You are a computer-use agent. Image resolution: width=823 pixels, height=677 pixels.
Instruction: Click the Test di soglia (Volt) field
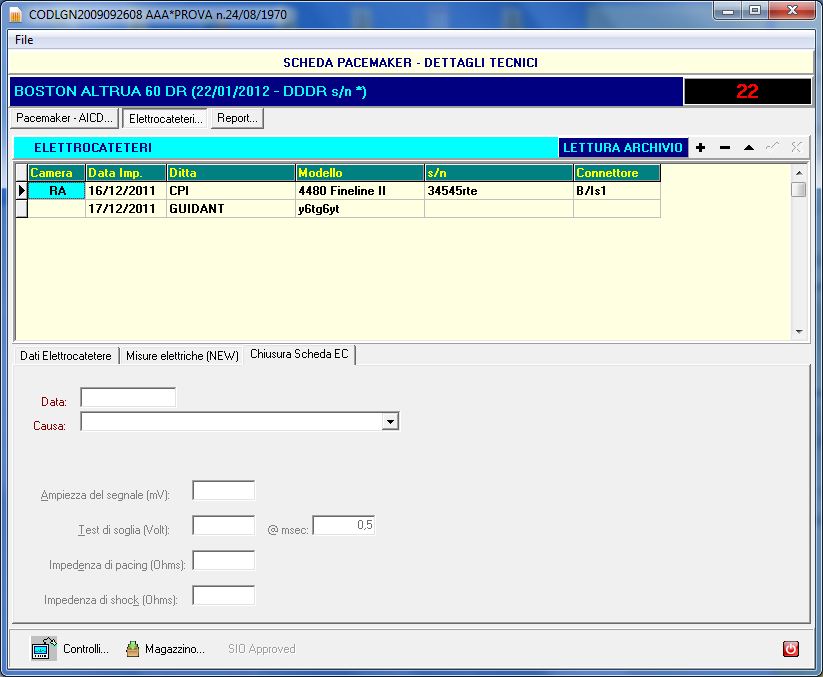coord(224,525)
